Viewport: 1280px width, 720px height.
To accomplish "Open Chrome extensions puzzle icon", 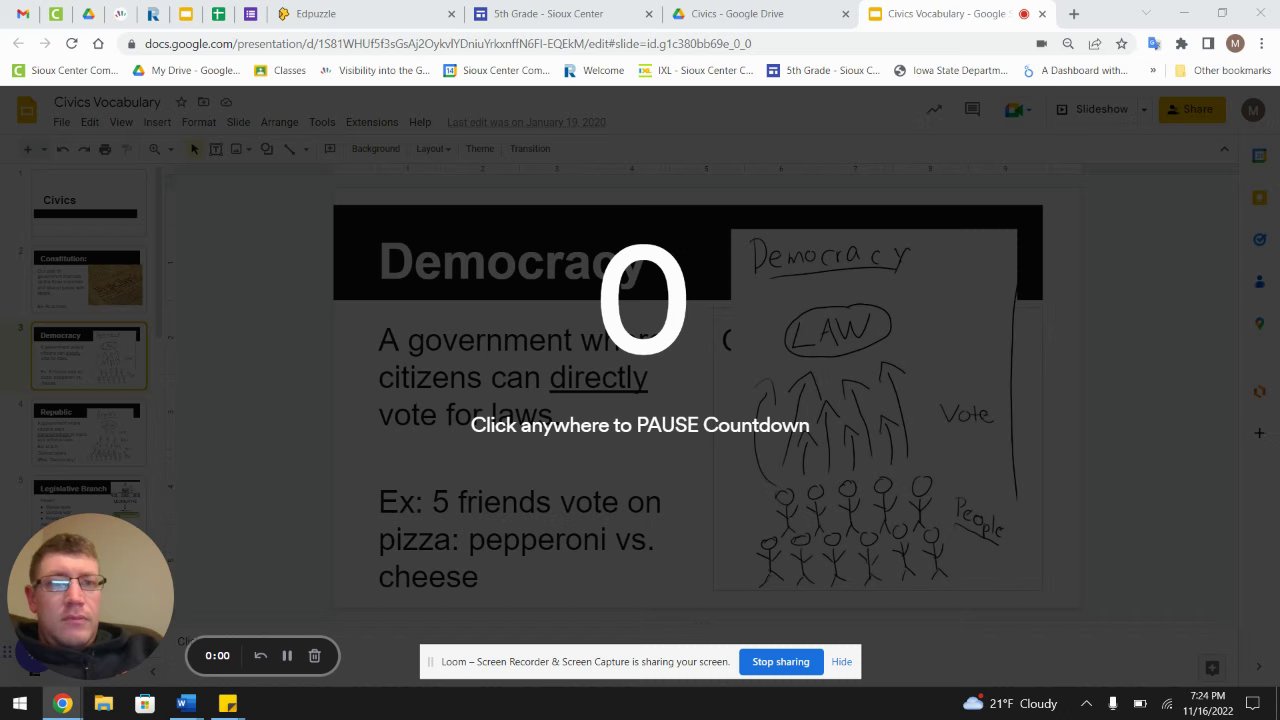I will (1181, 44).
